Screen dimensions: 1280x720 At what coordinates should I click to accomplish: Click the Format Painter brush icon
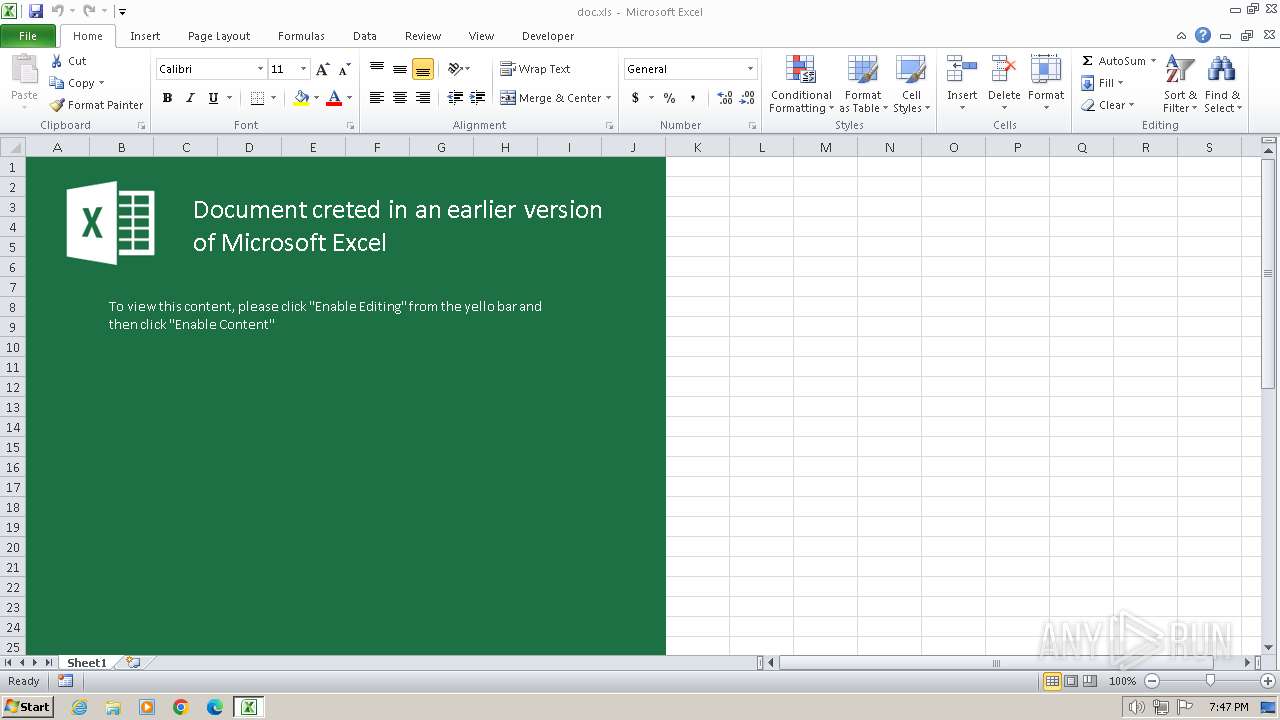tap(58, 105)
